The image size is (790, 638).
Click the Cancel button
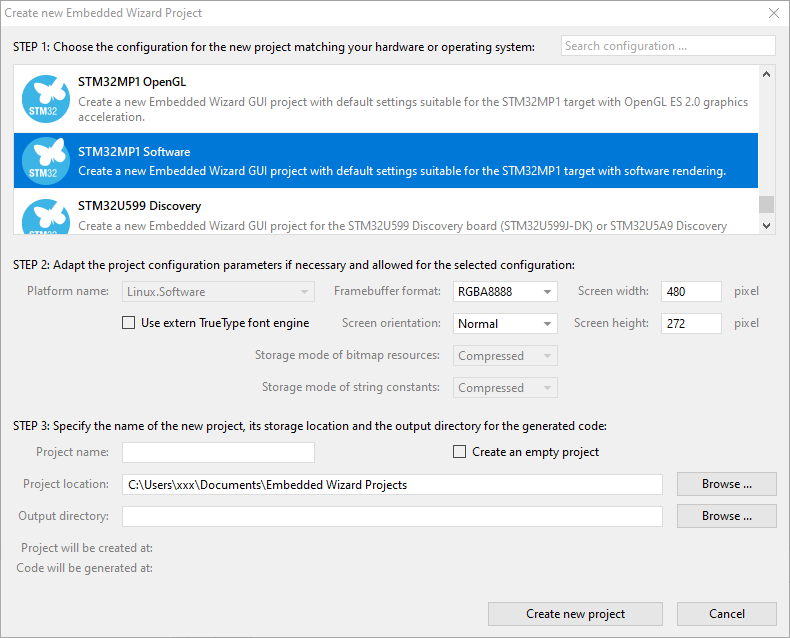pyautogui.click(x=726, y=614)
